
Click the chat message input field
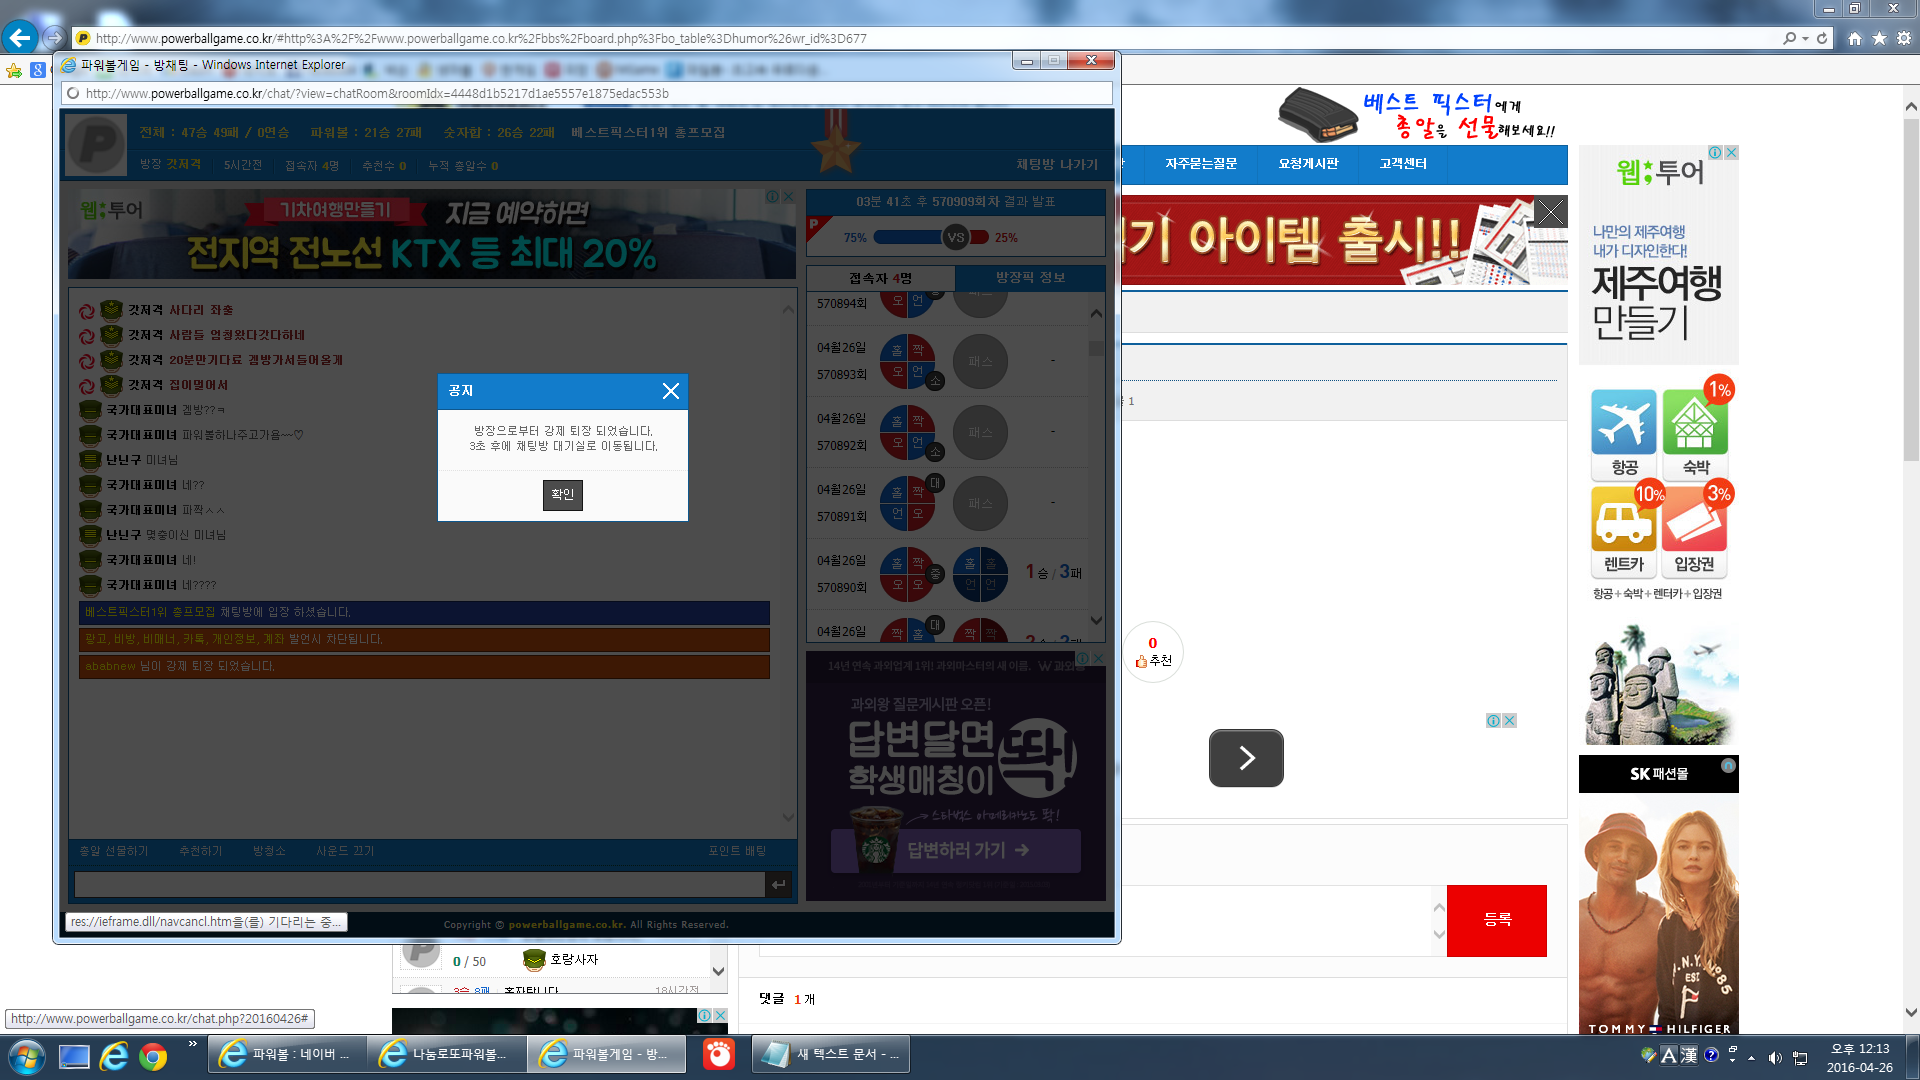tap(420, 884)
